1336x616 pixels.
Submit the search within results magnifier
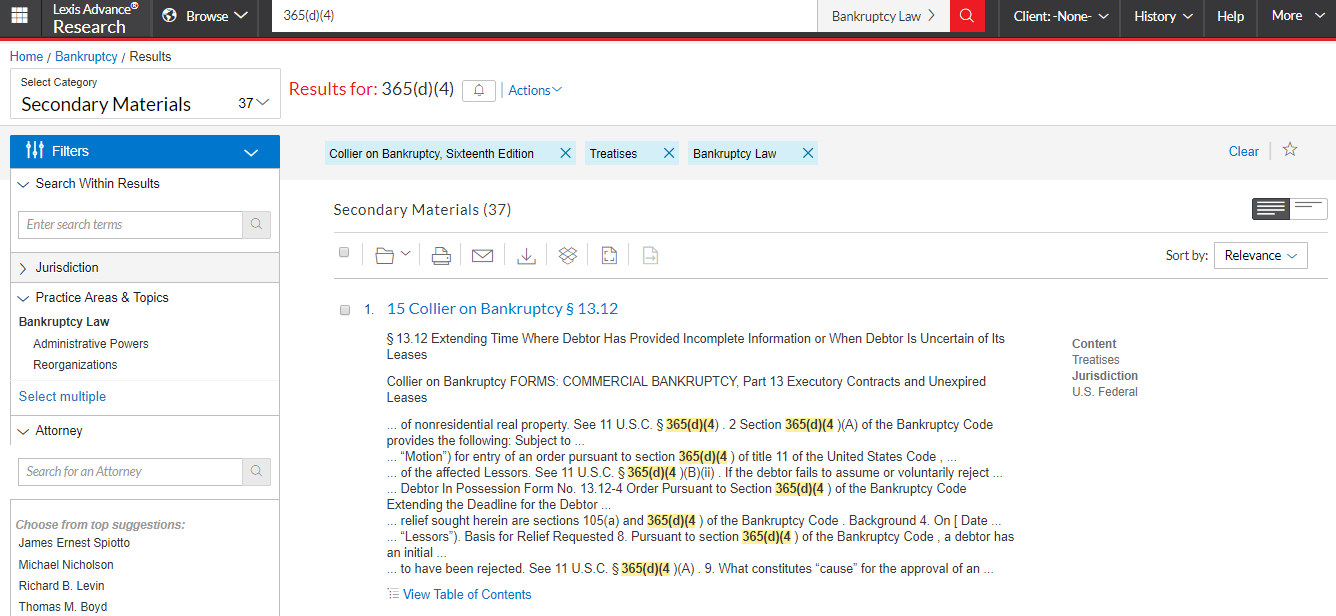(x=257, y=225)
